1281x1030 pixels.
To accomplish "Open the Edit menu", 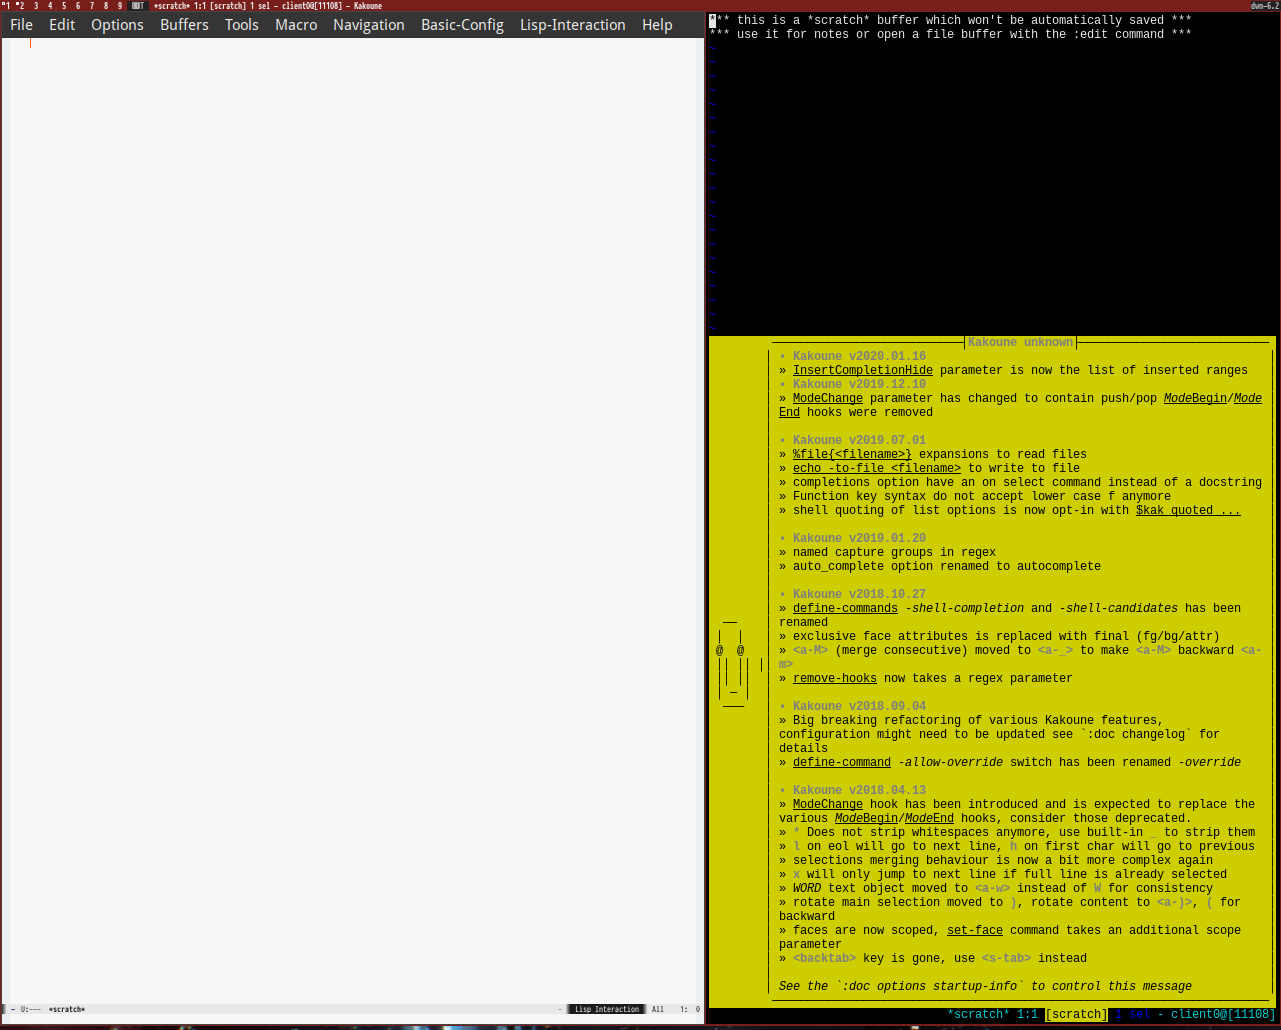I will 62,25.
